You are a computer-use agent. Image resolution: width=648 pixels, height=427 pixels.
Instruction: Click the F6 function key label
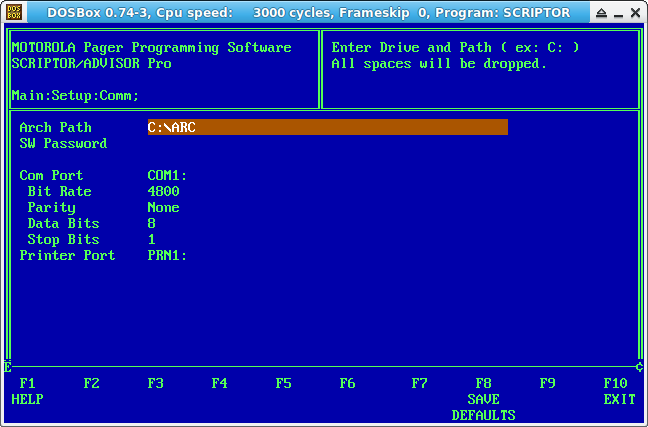pos(348,384)
